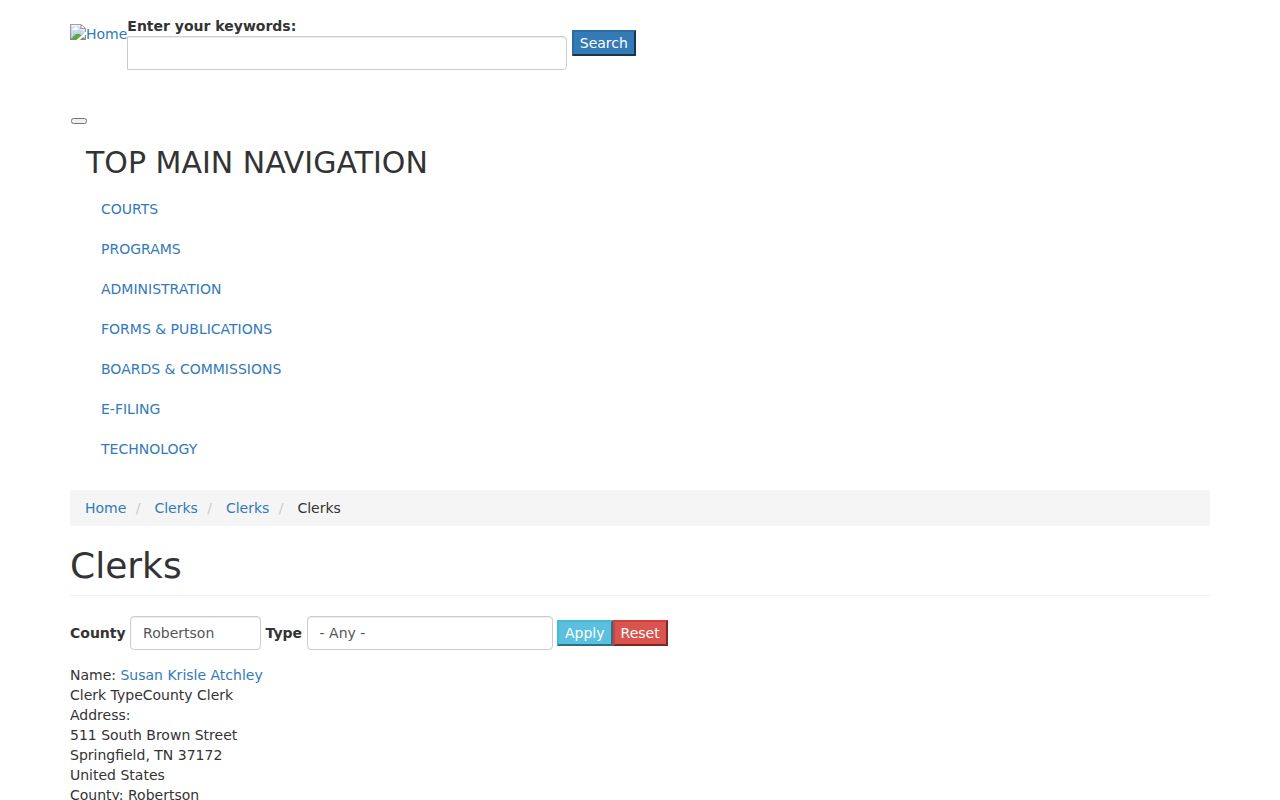Open the Programs navigation item
The image size is (1280, 800).
click(x=141, y=249)
